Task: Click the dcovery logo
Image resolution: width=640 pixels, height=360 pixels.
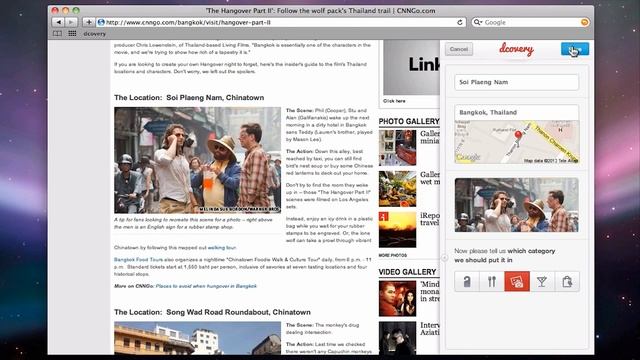Action: 516,49
